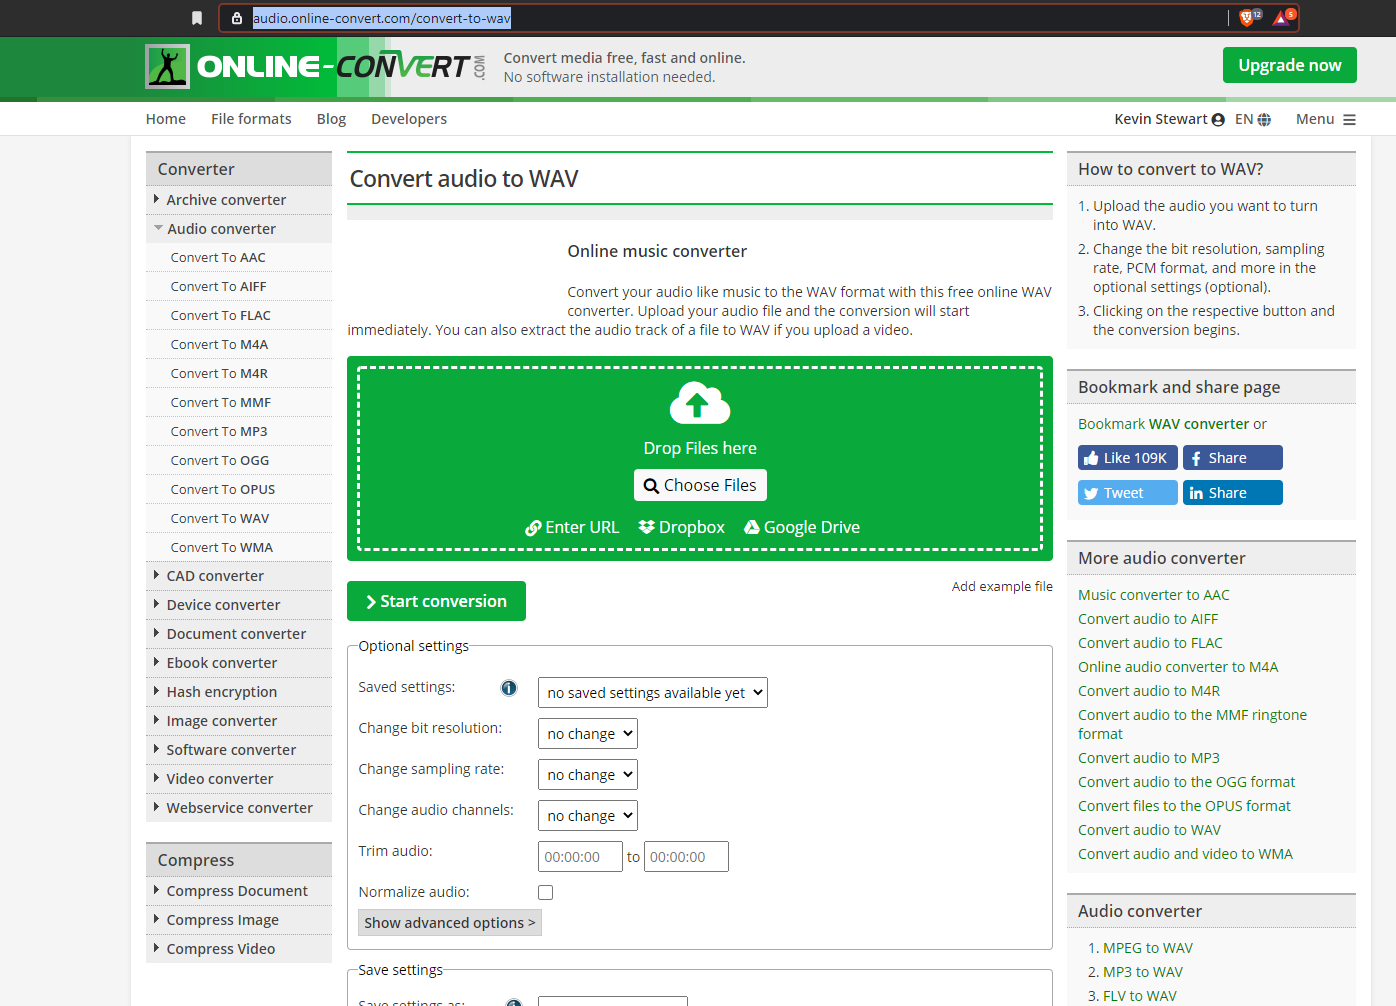
Task: Expand the Software converter section
Action: pyautogui.click(x=239, y=750)
